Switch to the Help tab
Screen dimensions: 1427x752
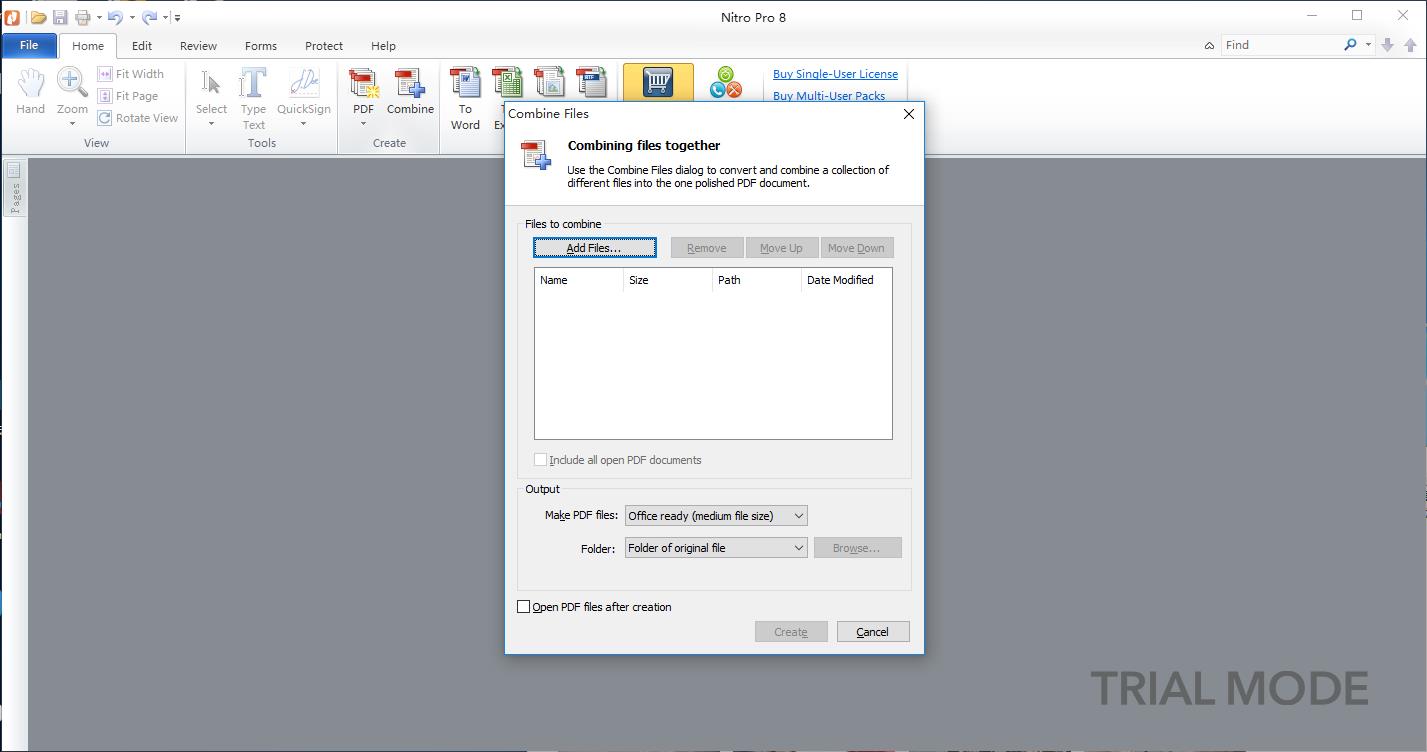[x=383, y=46]
